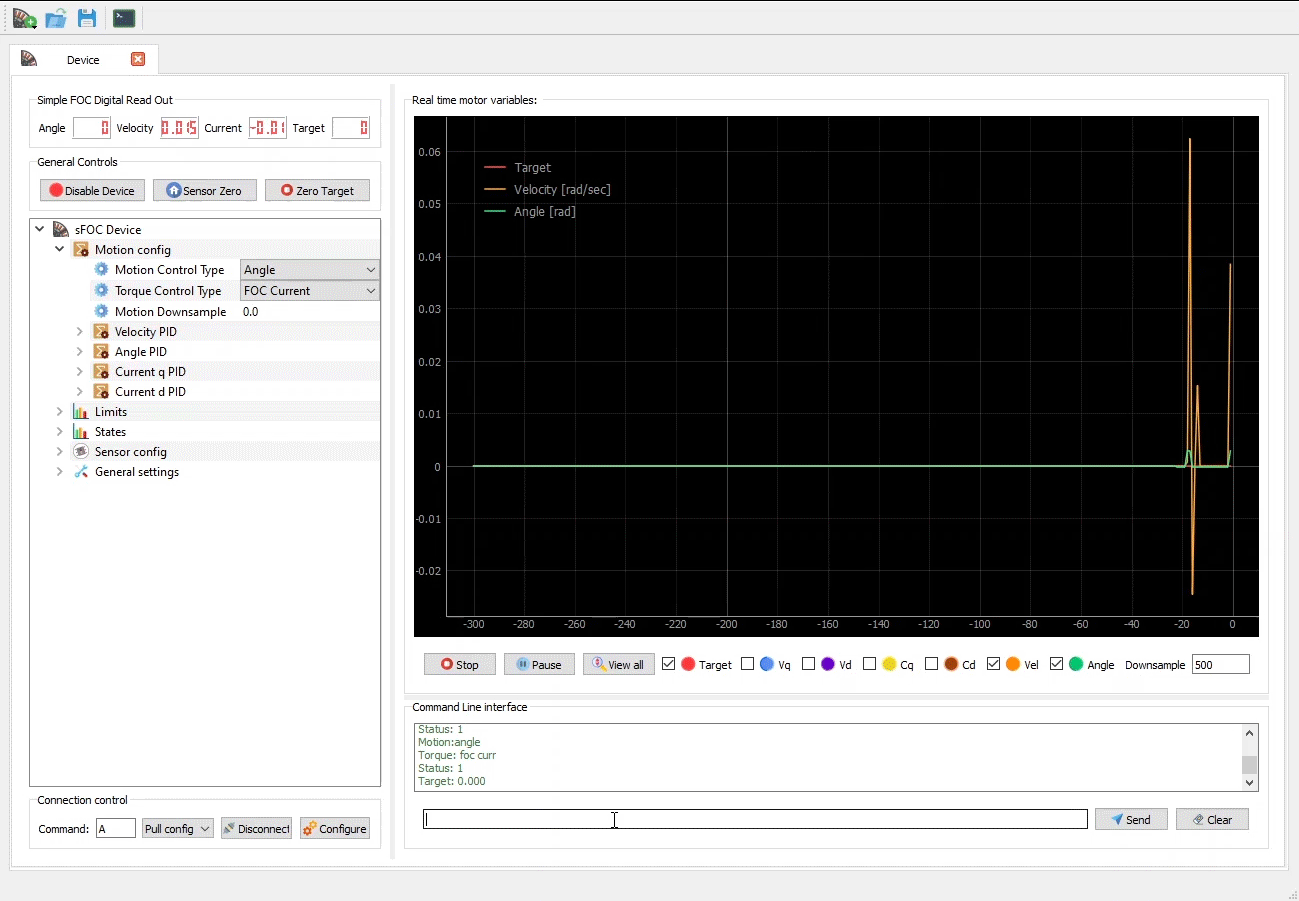Click the add new device toolbar icon

pyautogui.click(x=24, y=17)
